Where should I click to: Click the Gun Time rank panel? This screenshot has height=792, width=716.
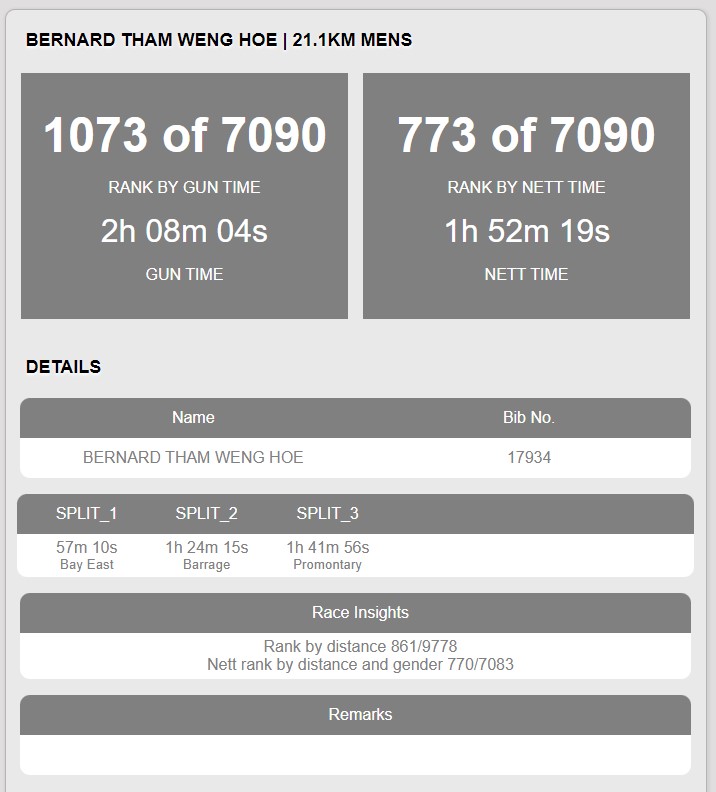click(184, 196)
